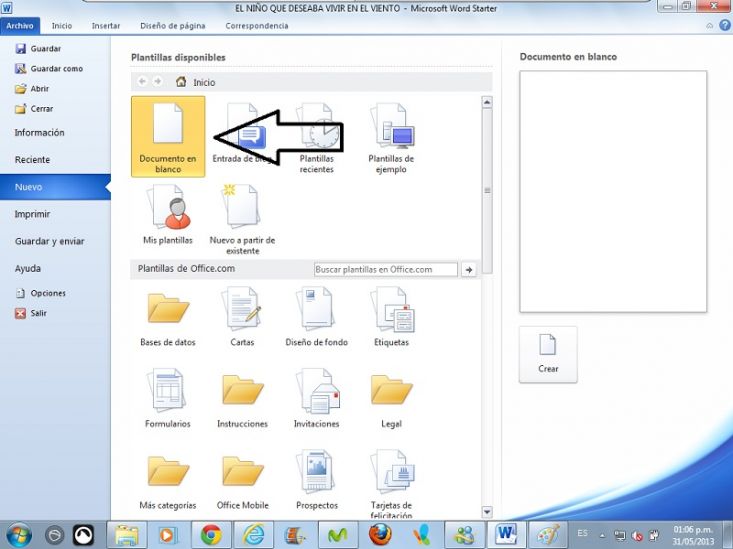
Task: Open the Invitaciones templates
Action: click(316, 398)
